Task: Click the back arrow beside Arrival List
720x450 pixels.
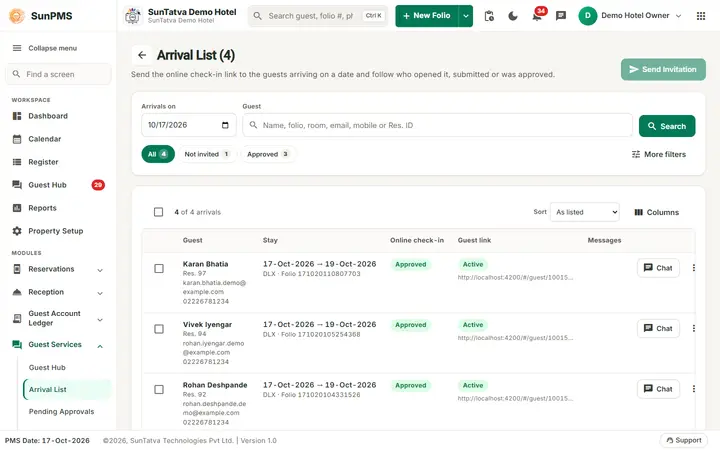Action: [142, 55]
